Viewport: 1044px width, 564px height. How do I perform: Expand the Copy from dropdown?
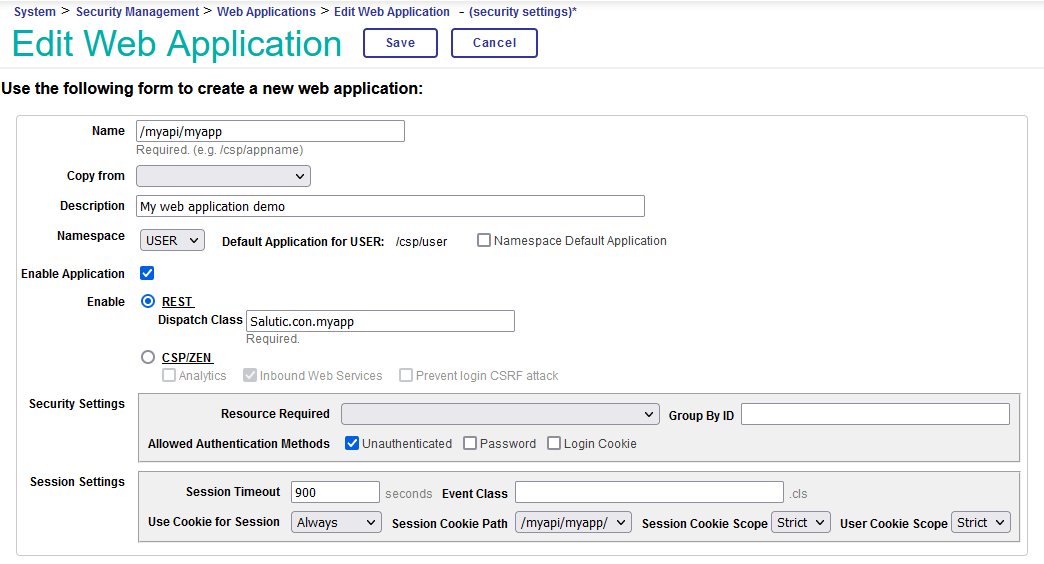[x=223, y=176]
